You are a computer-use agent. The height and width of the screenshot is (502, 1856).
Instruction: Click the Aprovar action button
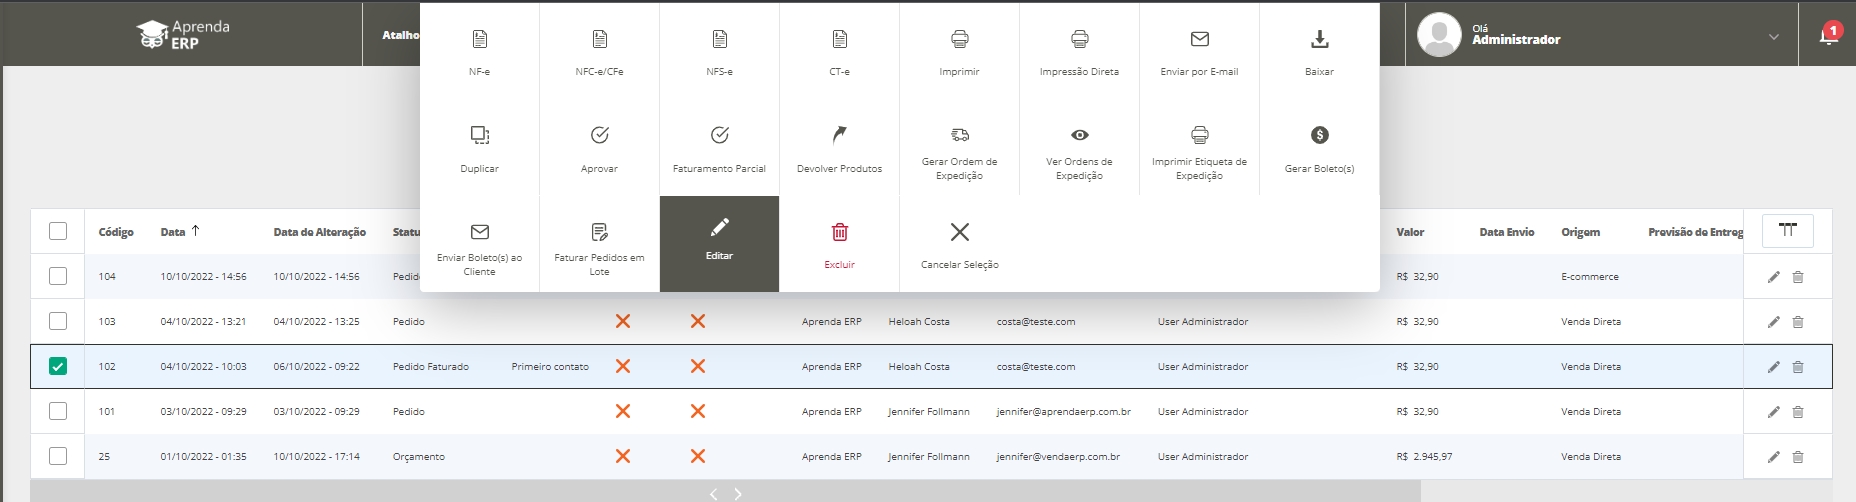point(599,148)
